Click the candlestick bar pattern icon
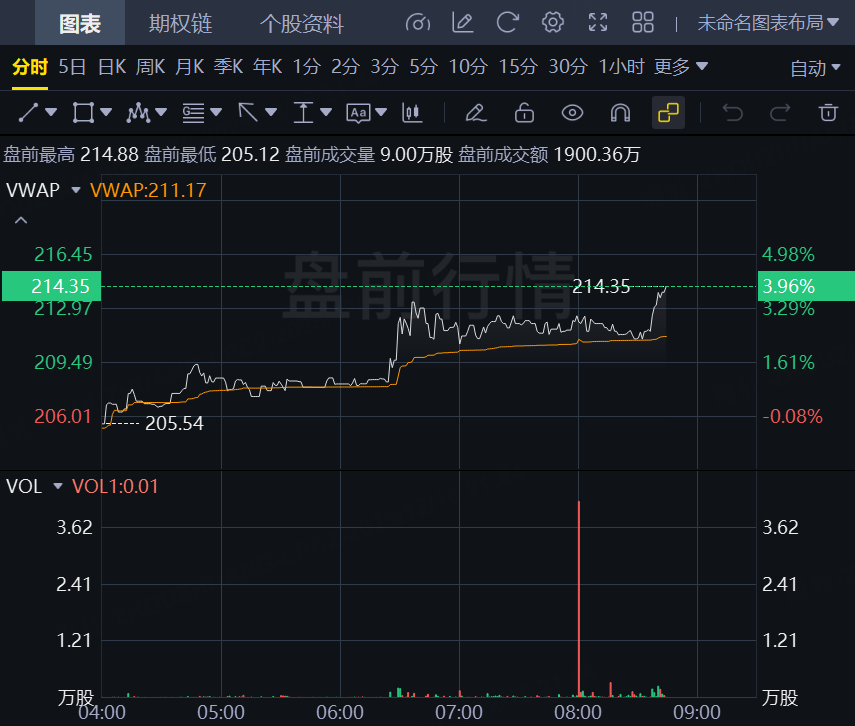 tap(412, 113)
